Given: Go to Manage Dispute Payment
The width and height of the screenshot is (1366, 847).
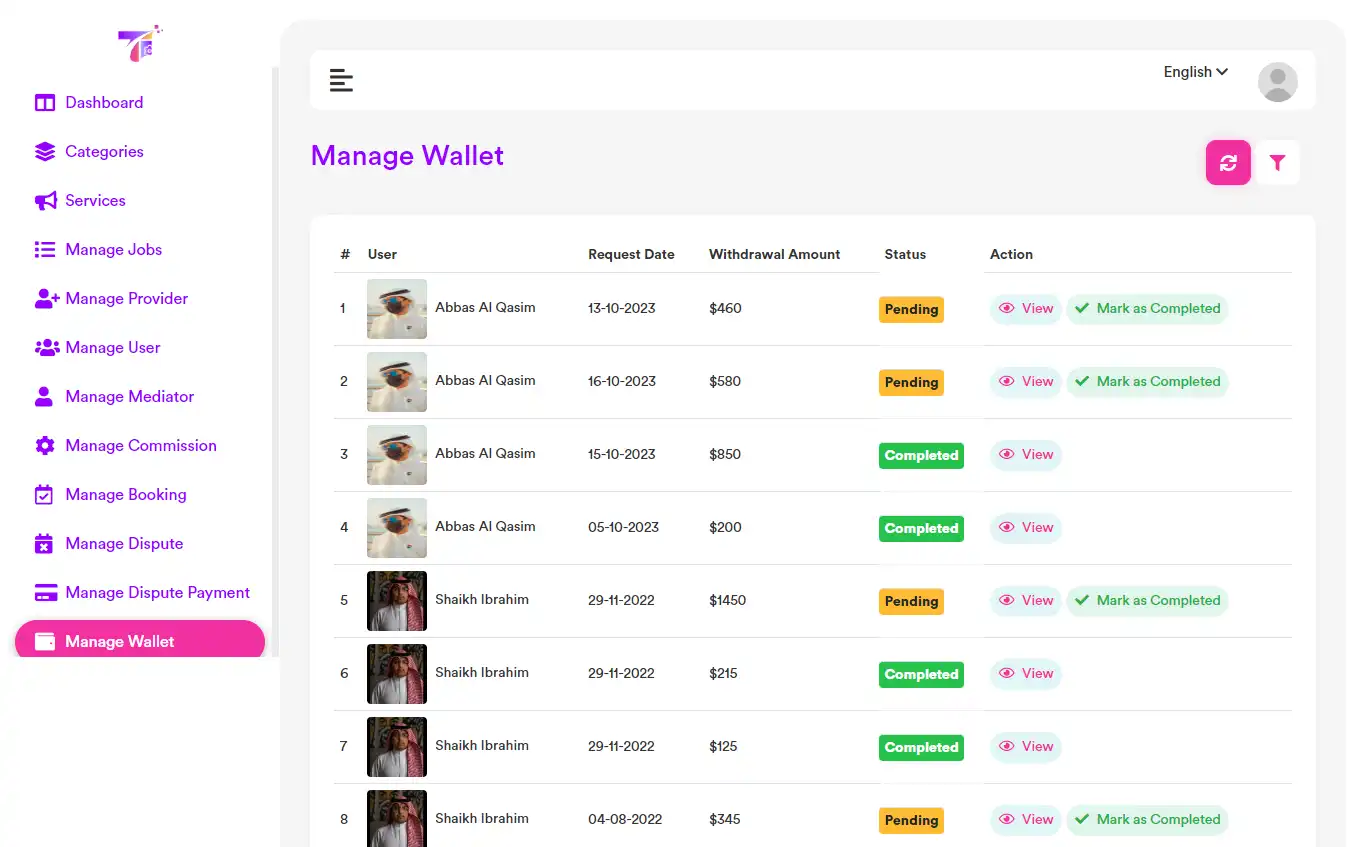Looking at the screenshot, I should coord(157,592).
